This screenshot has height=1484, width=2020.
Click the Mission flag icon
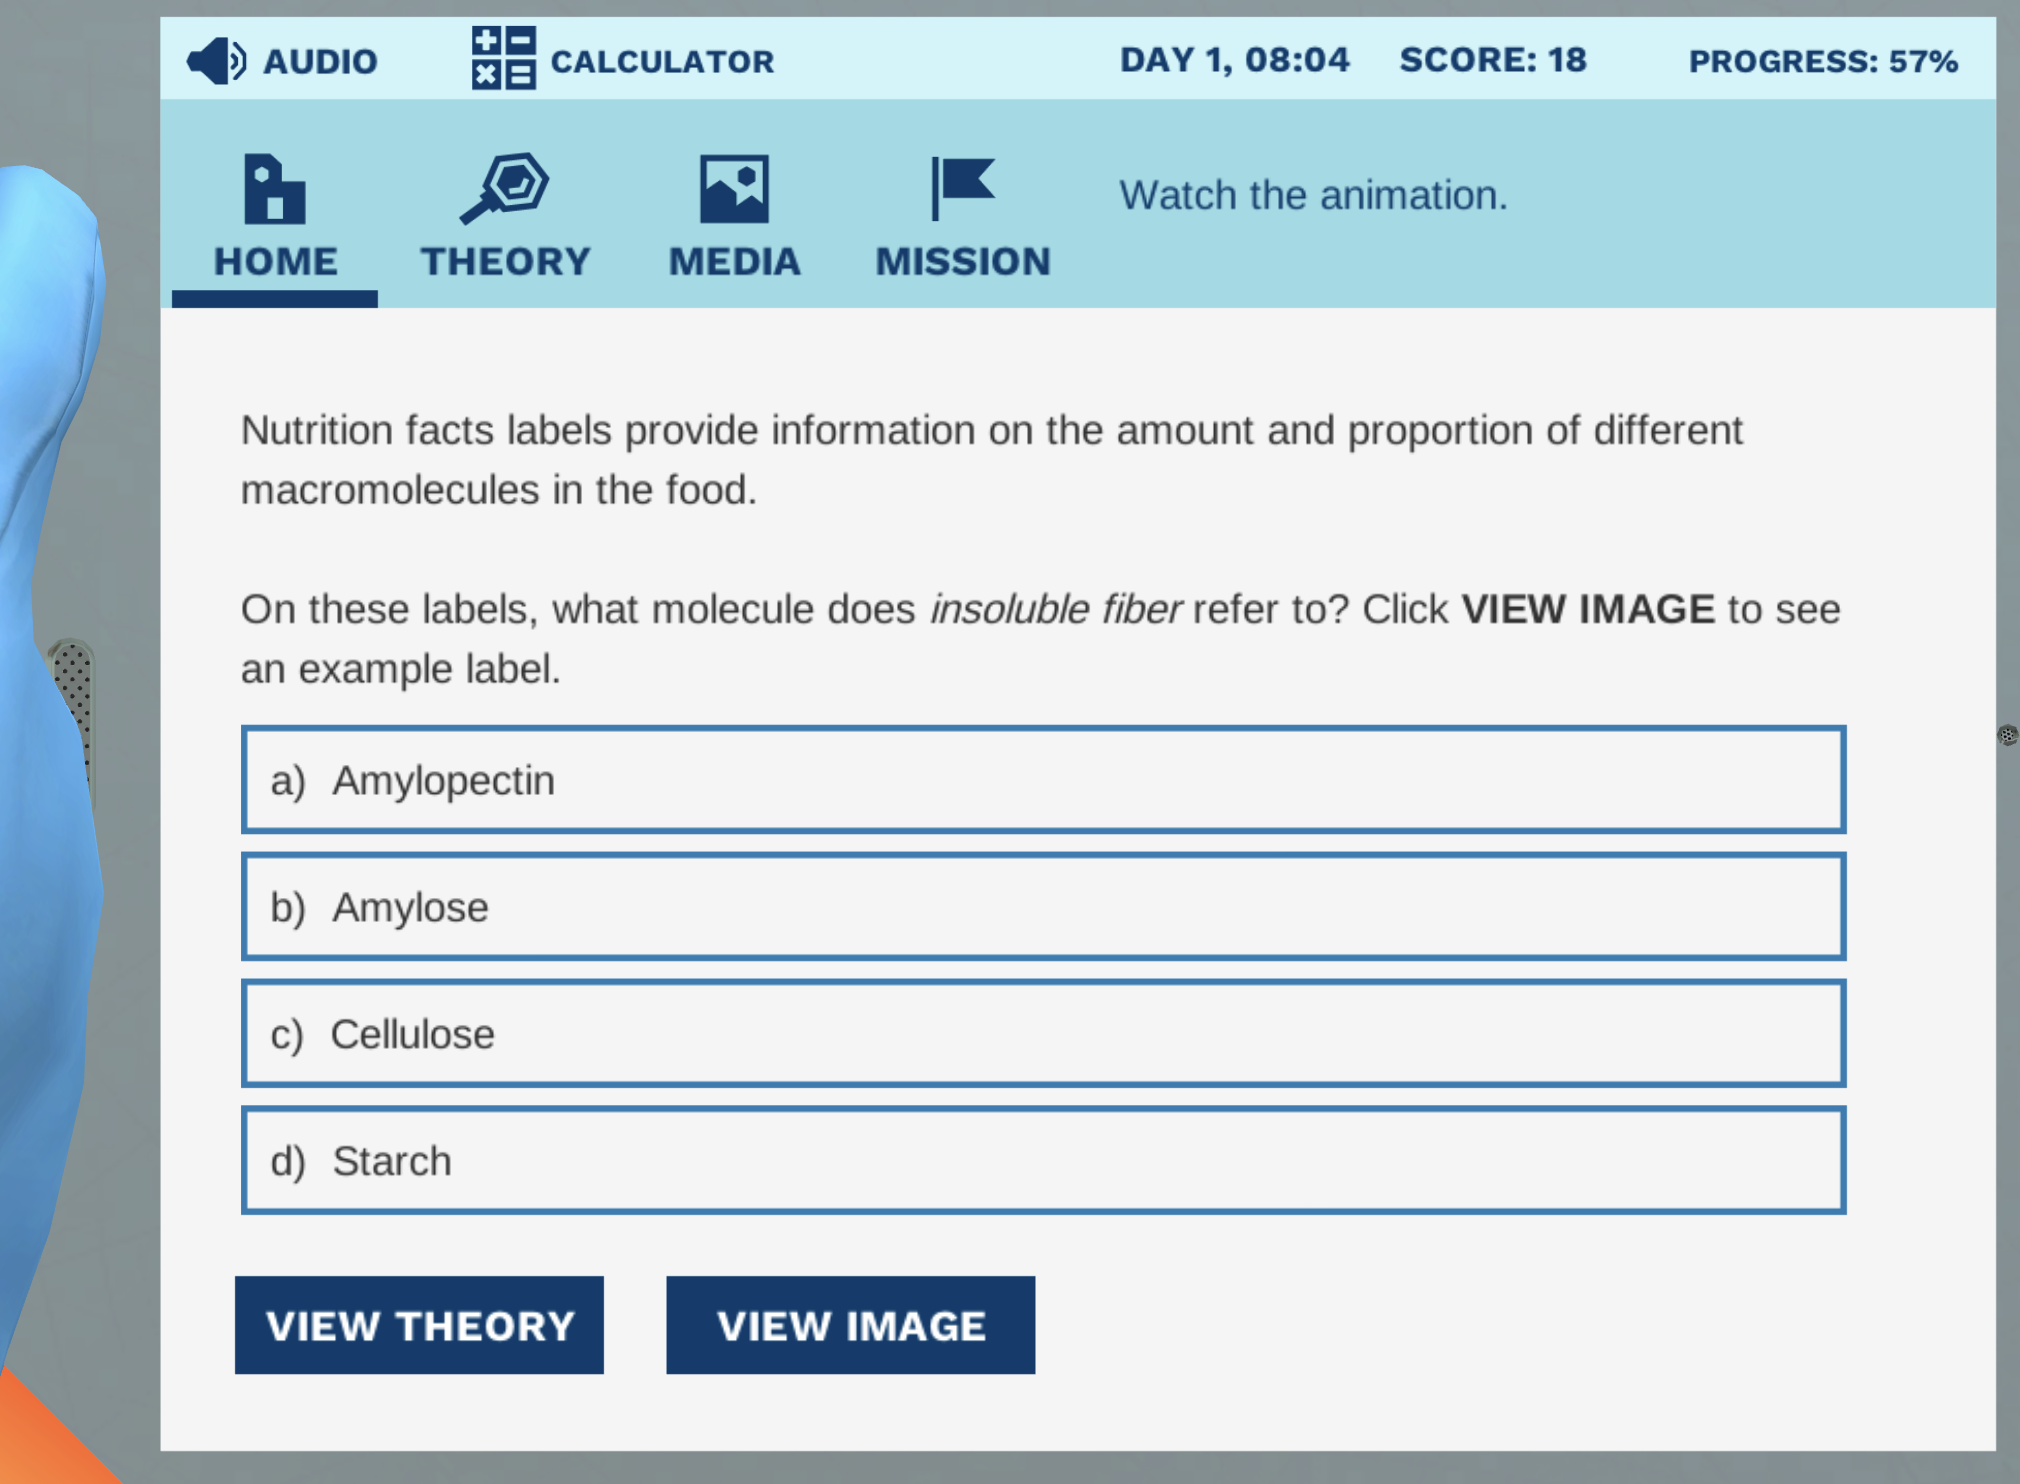coord(962,187)
